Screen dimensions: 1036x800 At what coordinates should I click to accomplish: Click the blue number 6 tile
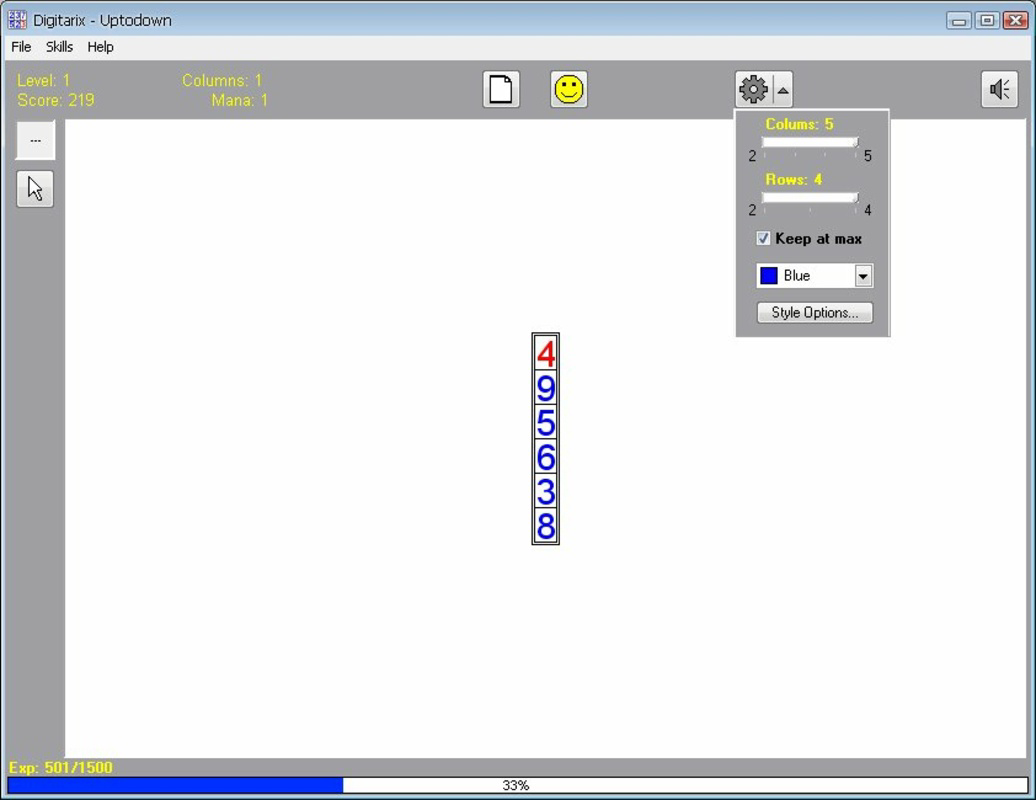click(x=546, y=456)
